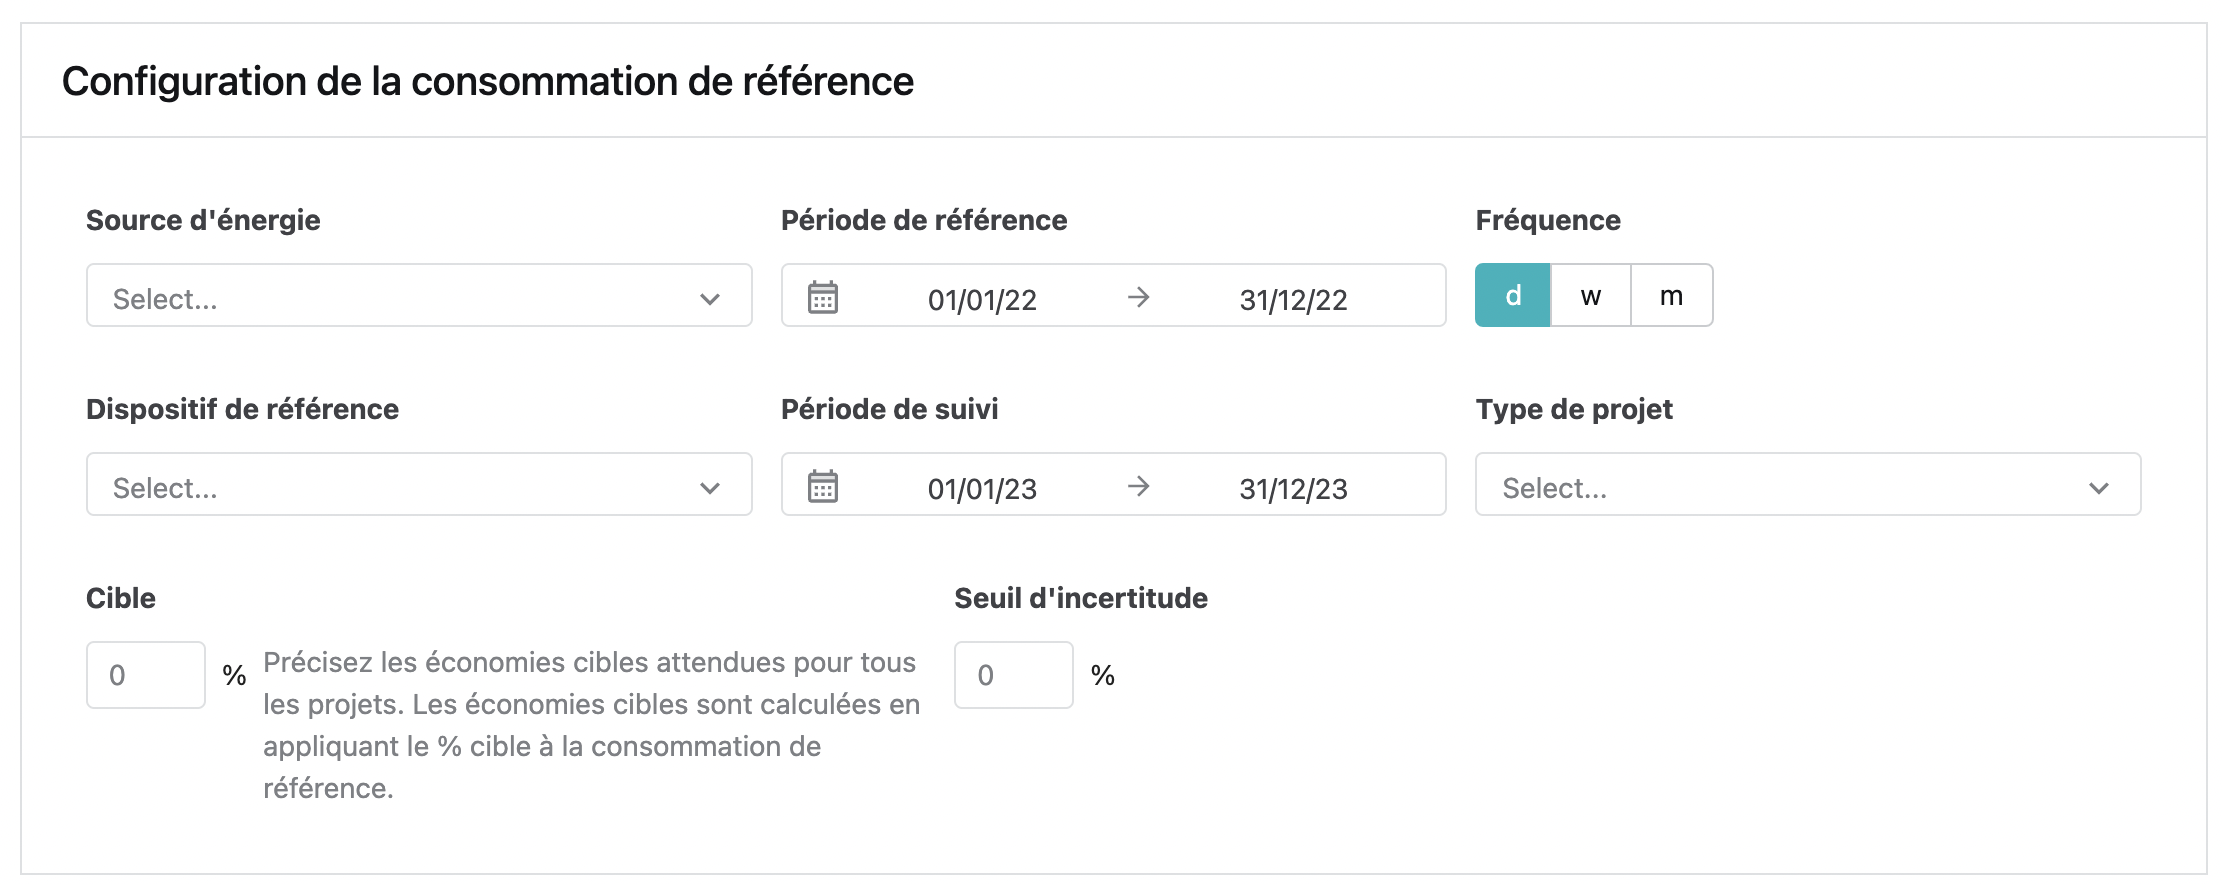Click the Dispositif de référence label
The width and height of the screenshot is (2222, 884).
pyautogui.click(x=242, y=409)
